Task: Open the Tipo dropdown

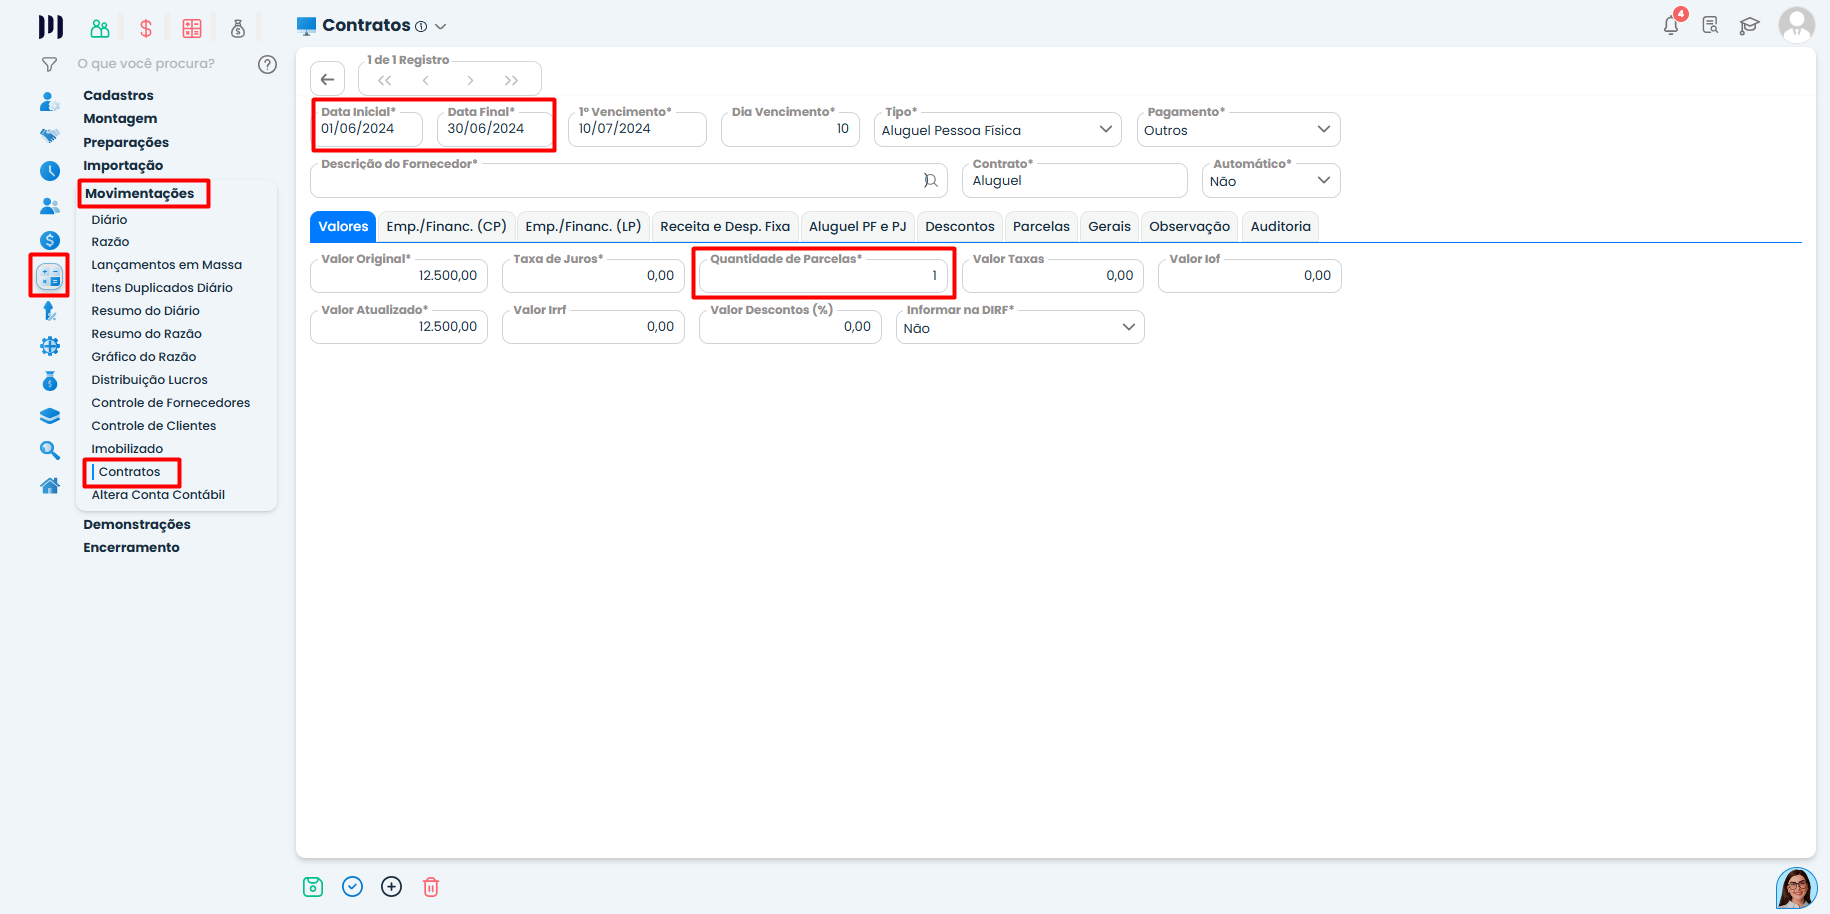Action: tap(1105, 129)
